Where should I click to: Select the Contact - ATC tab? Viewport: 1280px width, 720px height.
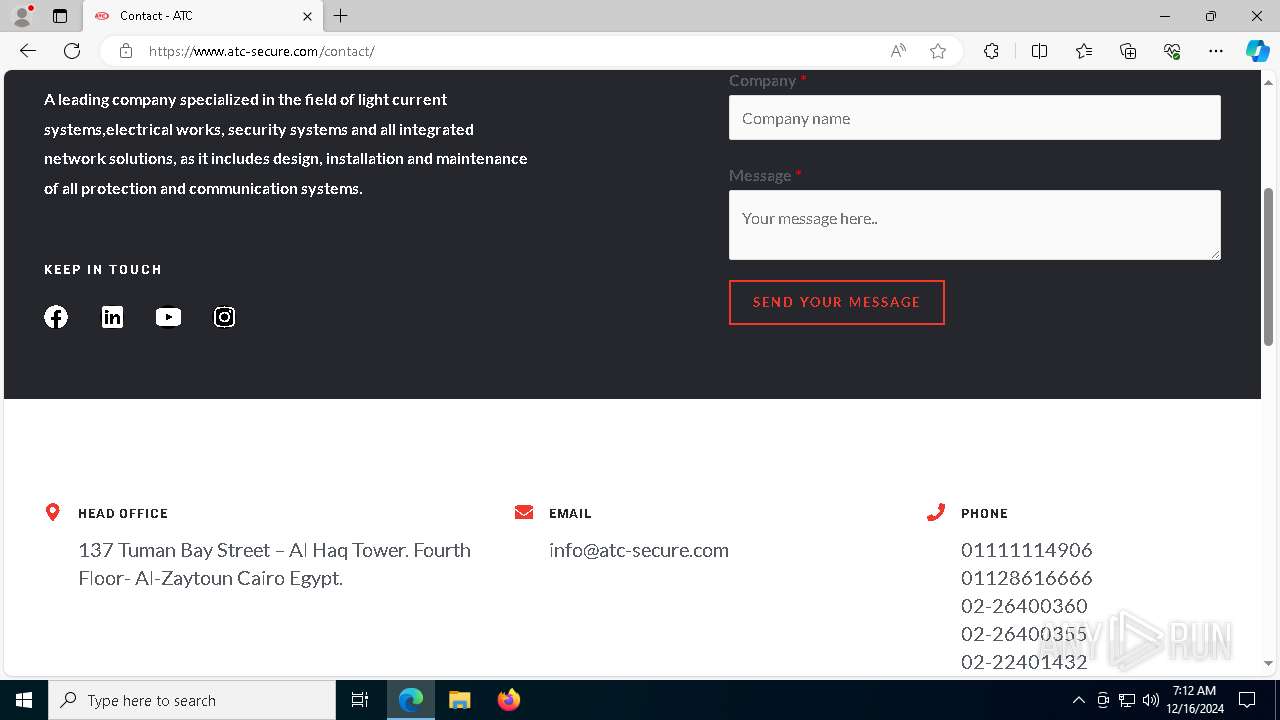tap(203, 16)
